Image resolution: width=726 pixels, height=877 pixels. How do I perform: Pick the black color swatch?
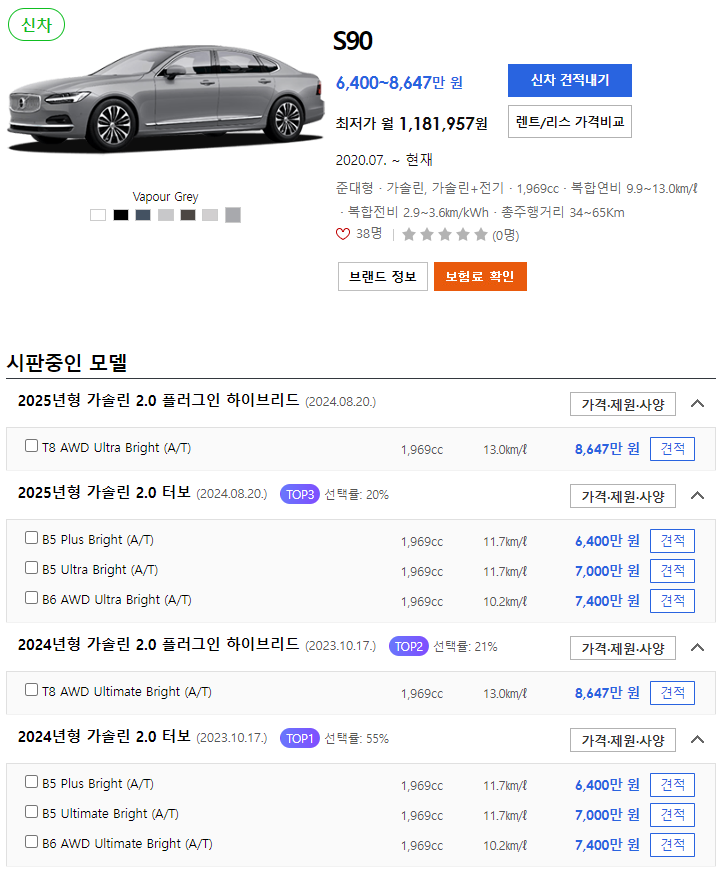tap(121, 215)
